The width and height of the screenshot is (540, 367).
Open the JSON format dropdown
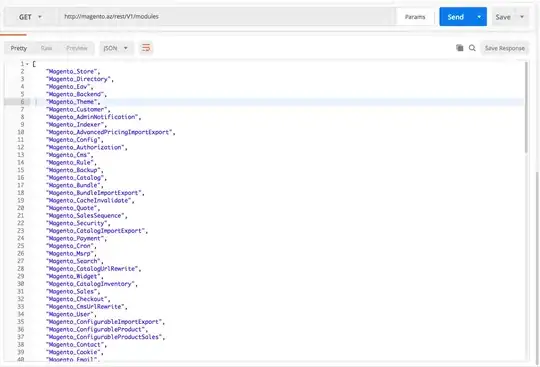pos(116,48)
